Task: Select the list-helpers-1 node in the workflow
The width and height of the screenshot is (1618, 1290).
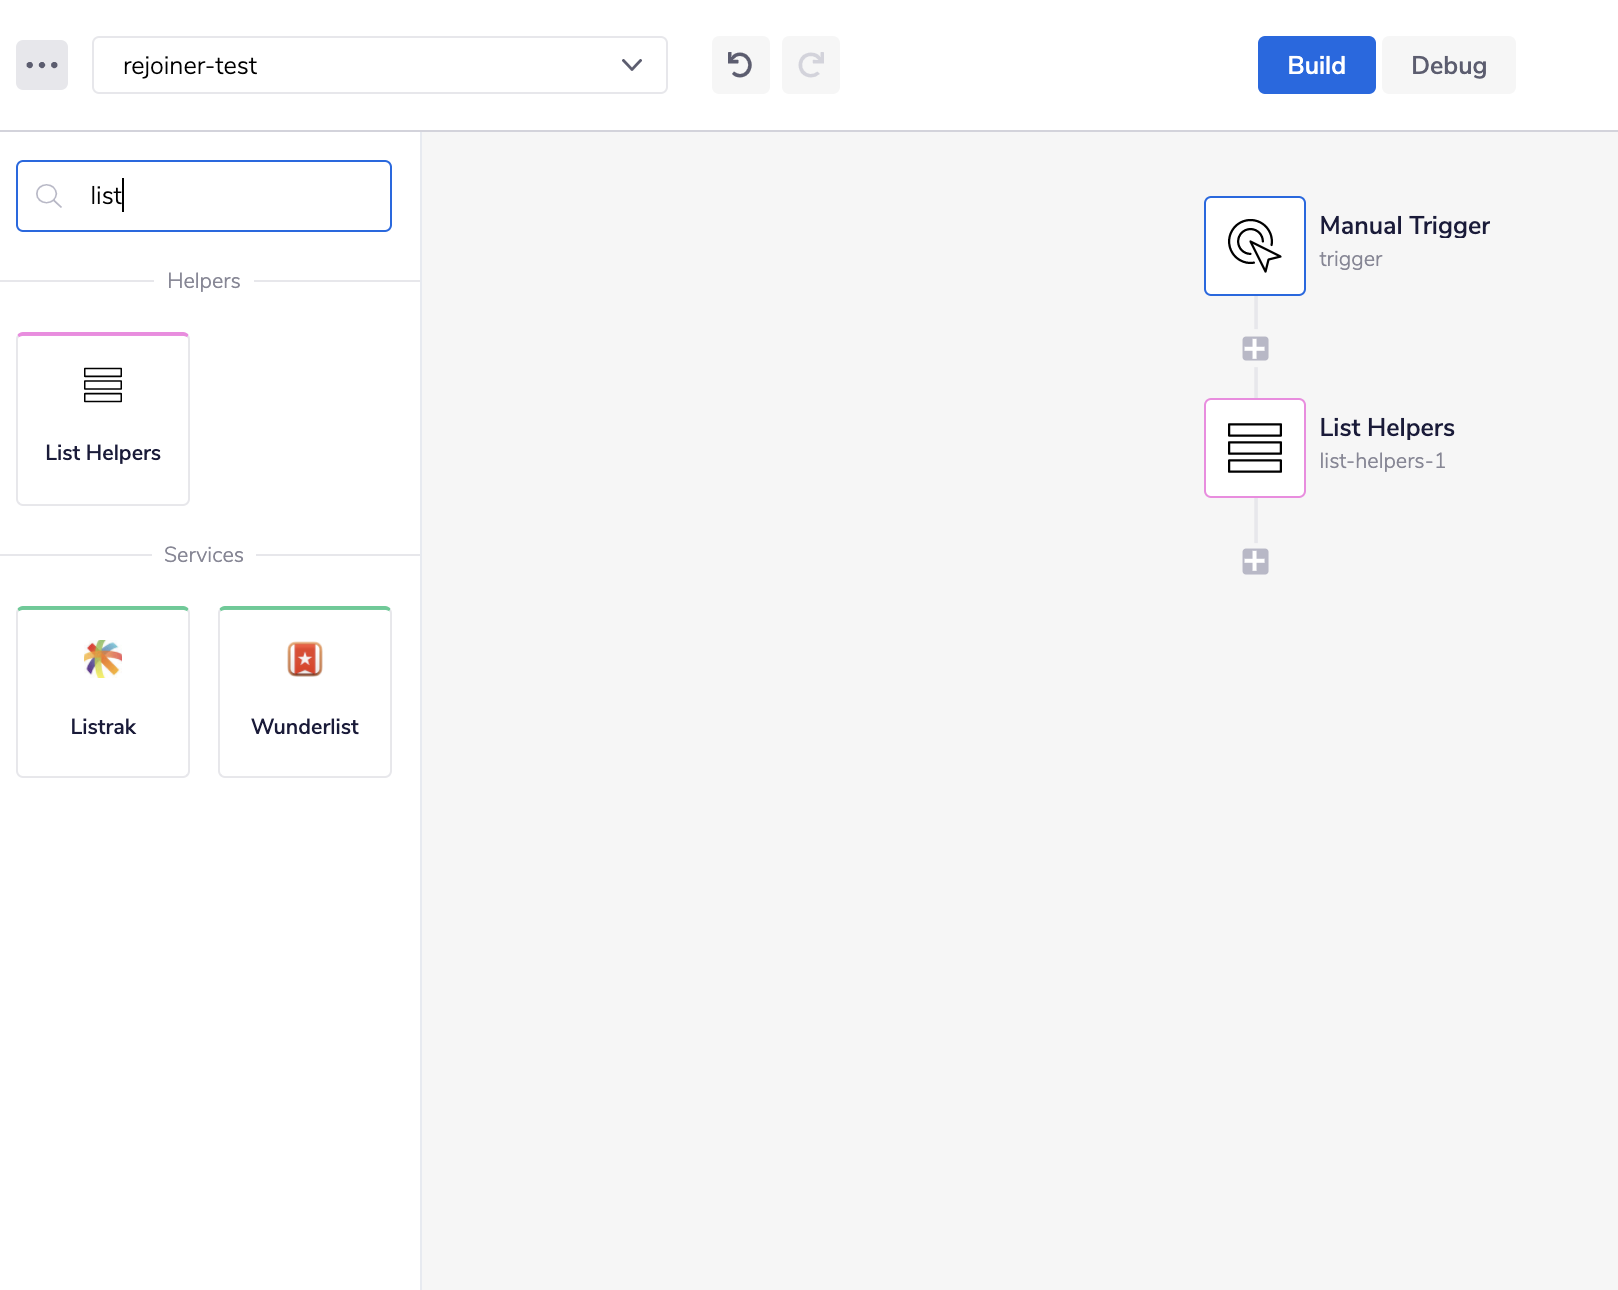Action: click(x=1254, y=448)
